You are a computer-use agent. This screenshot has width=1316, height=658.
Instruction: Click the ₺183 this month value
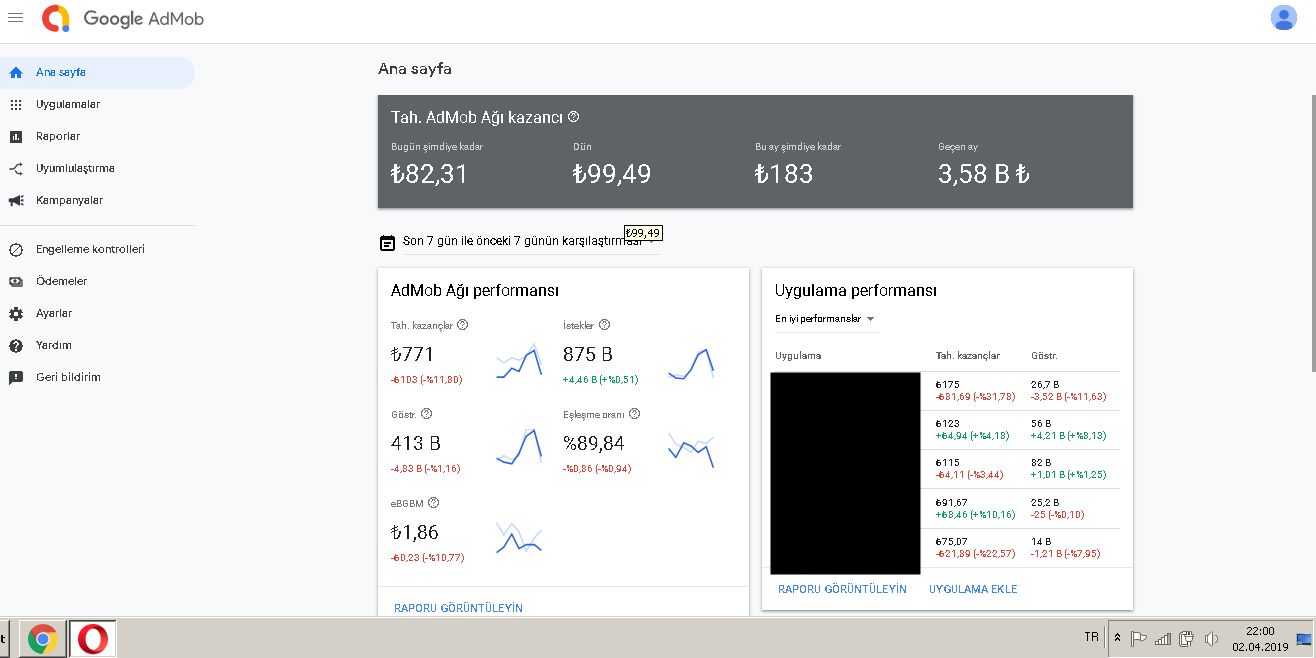[784, 174]
